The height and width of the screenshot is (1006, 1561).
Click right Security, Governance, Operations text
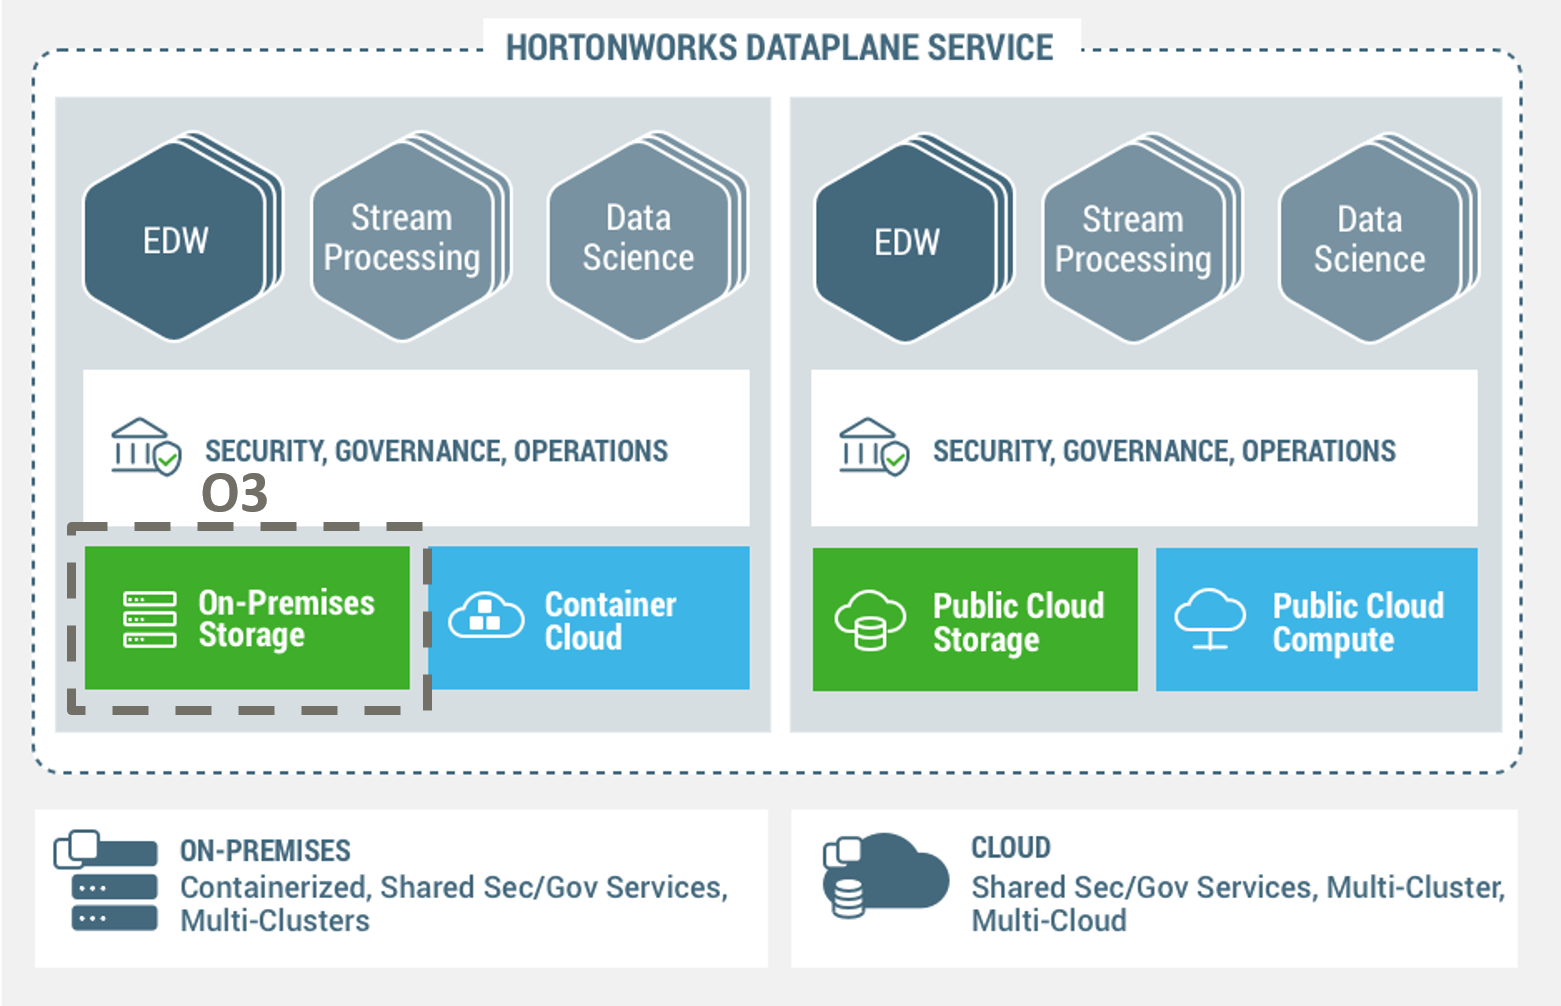coord(1164,451)
